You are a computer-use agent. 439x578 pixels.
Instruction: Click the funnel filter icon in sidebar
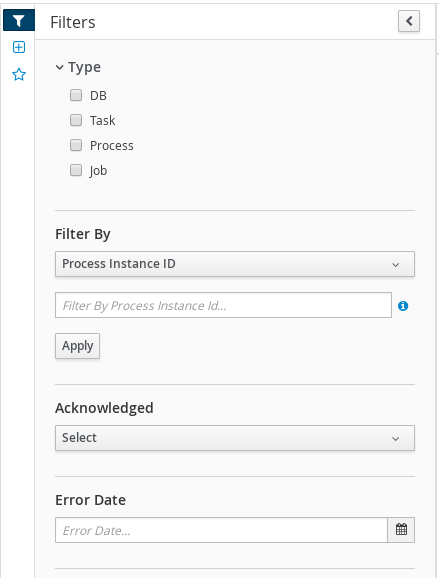coord(19,21)
